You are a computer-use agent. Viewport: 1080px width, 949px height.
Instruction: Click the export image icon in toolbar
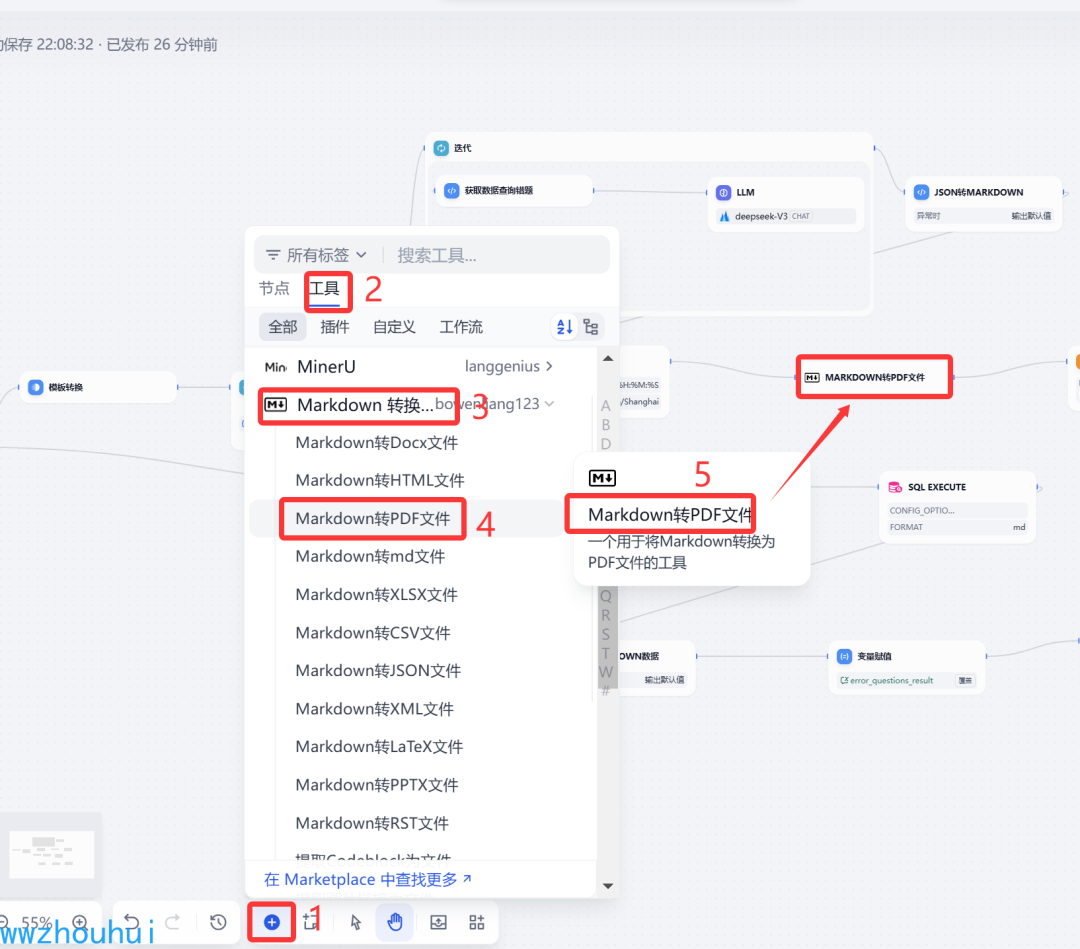tap(438, 921)
